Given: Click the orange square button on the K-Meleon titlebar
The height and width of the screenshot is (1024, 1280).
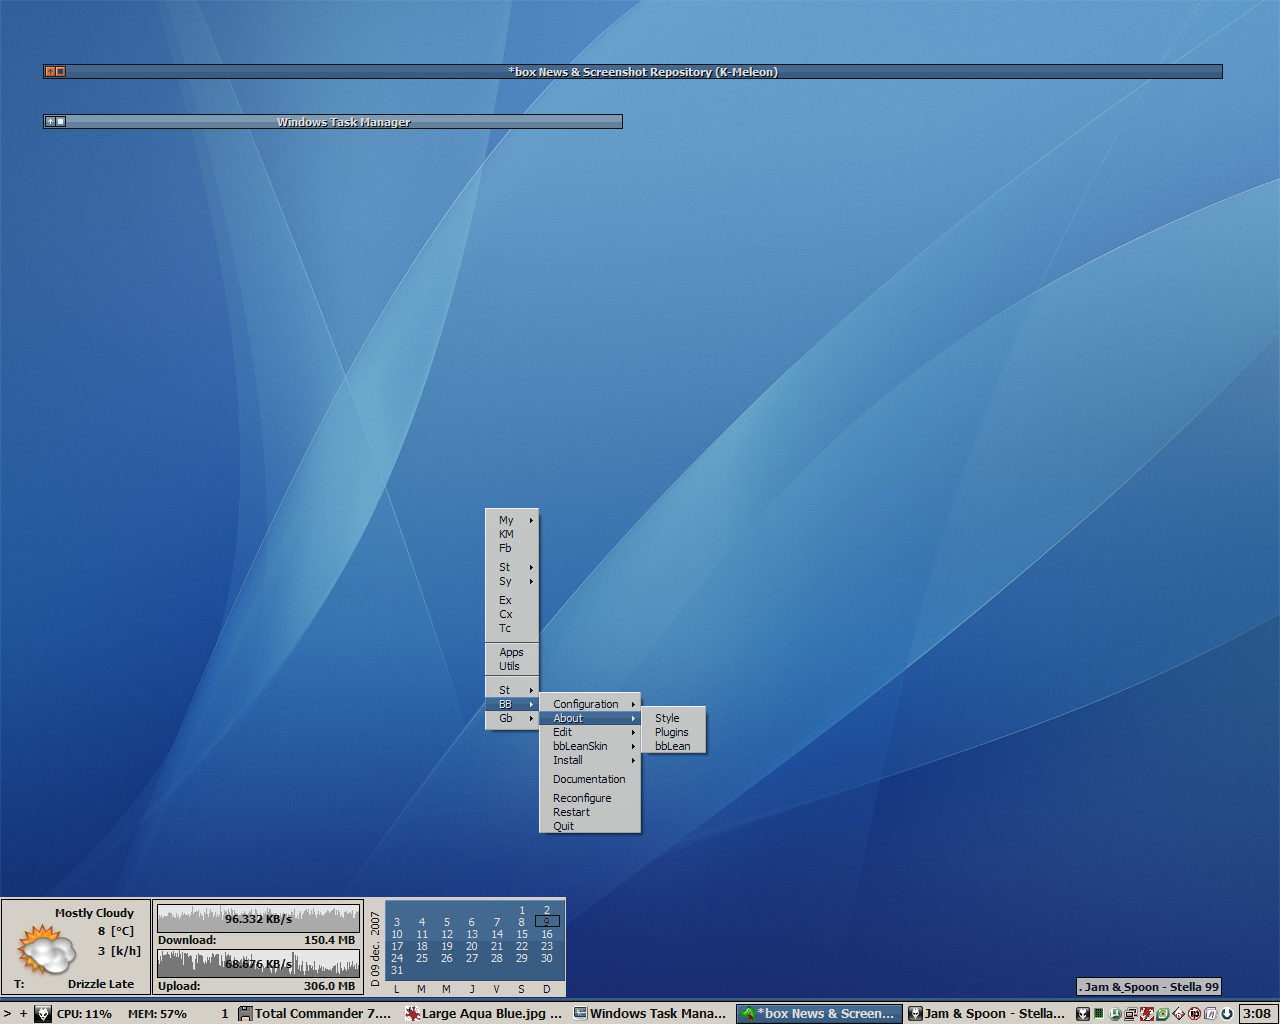Looking at the screenshot, I should (60, 71).
